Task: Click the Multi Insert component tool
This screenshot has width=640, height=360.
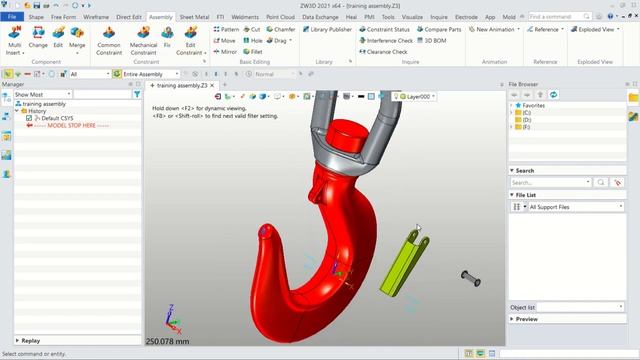Action: (x=15, y=40)
